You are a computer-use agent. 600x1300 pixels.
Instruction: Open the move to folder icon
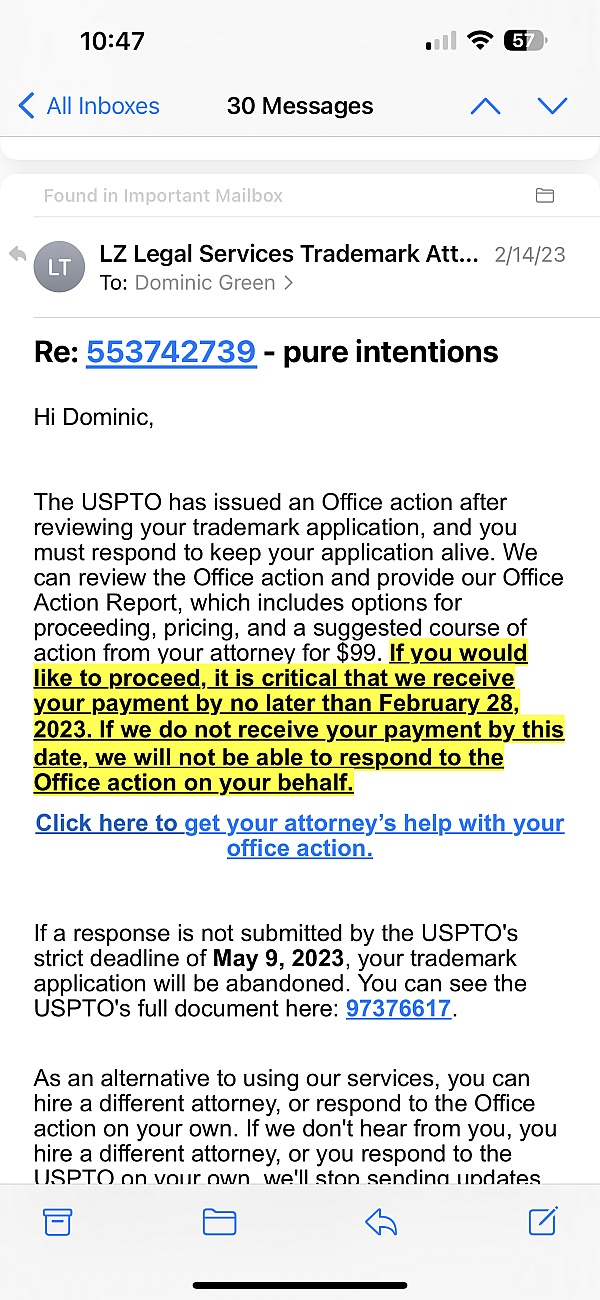coord(219,1222)
